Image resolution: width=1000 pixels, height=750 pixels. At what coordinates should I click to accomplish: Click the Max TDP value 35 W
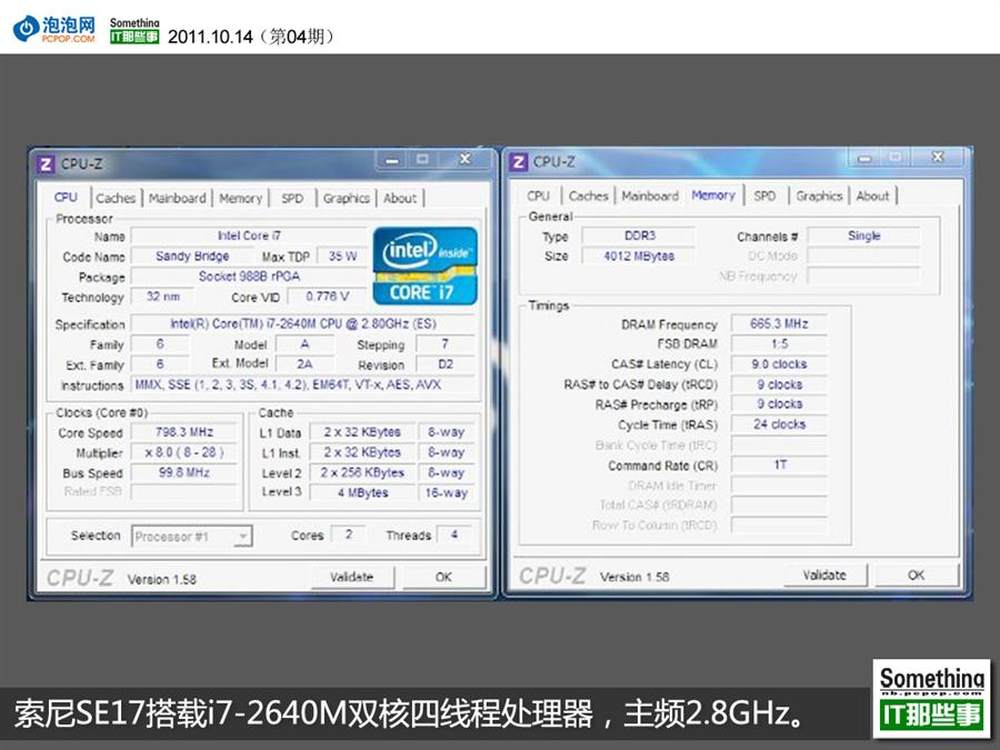coord(342,256)
